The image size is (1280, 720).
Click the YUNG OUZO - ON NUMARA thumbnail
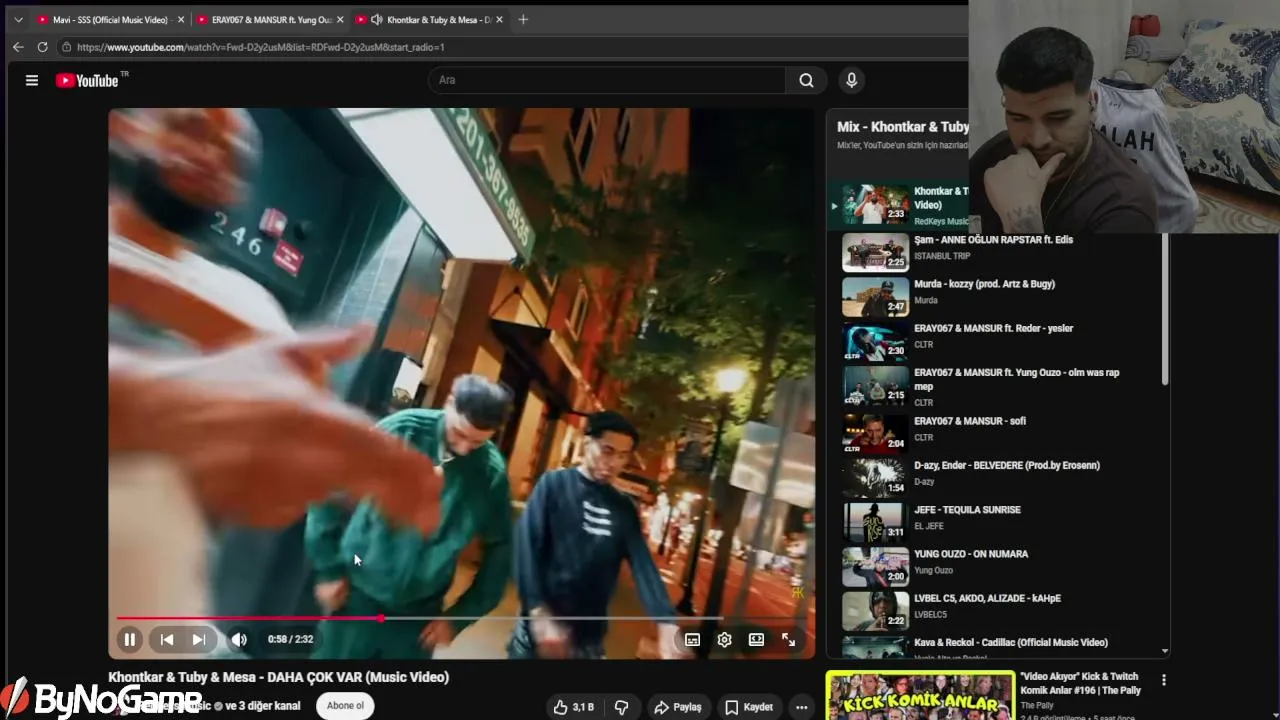point(875,565)
